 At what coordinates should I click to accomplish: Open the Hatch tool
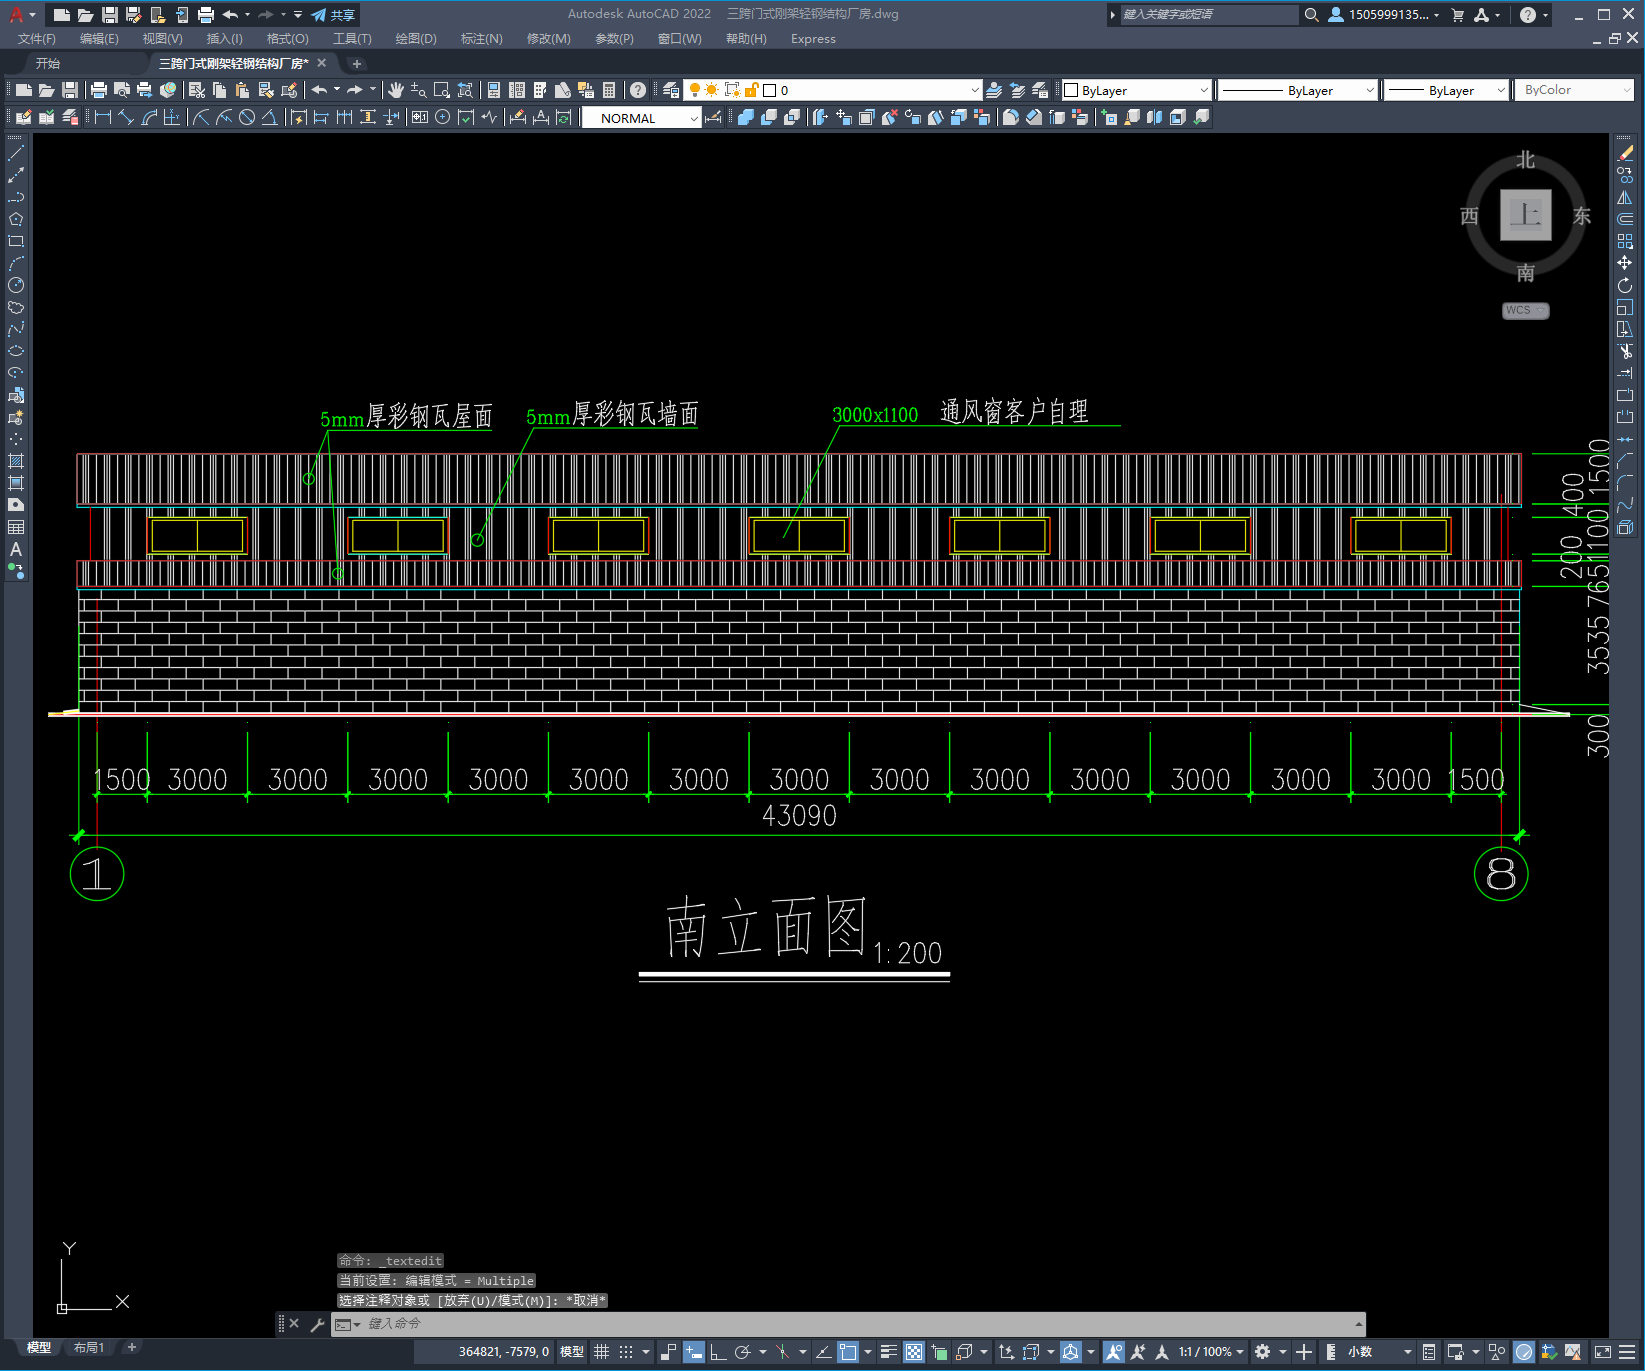coord(16,461)
